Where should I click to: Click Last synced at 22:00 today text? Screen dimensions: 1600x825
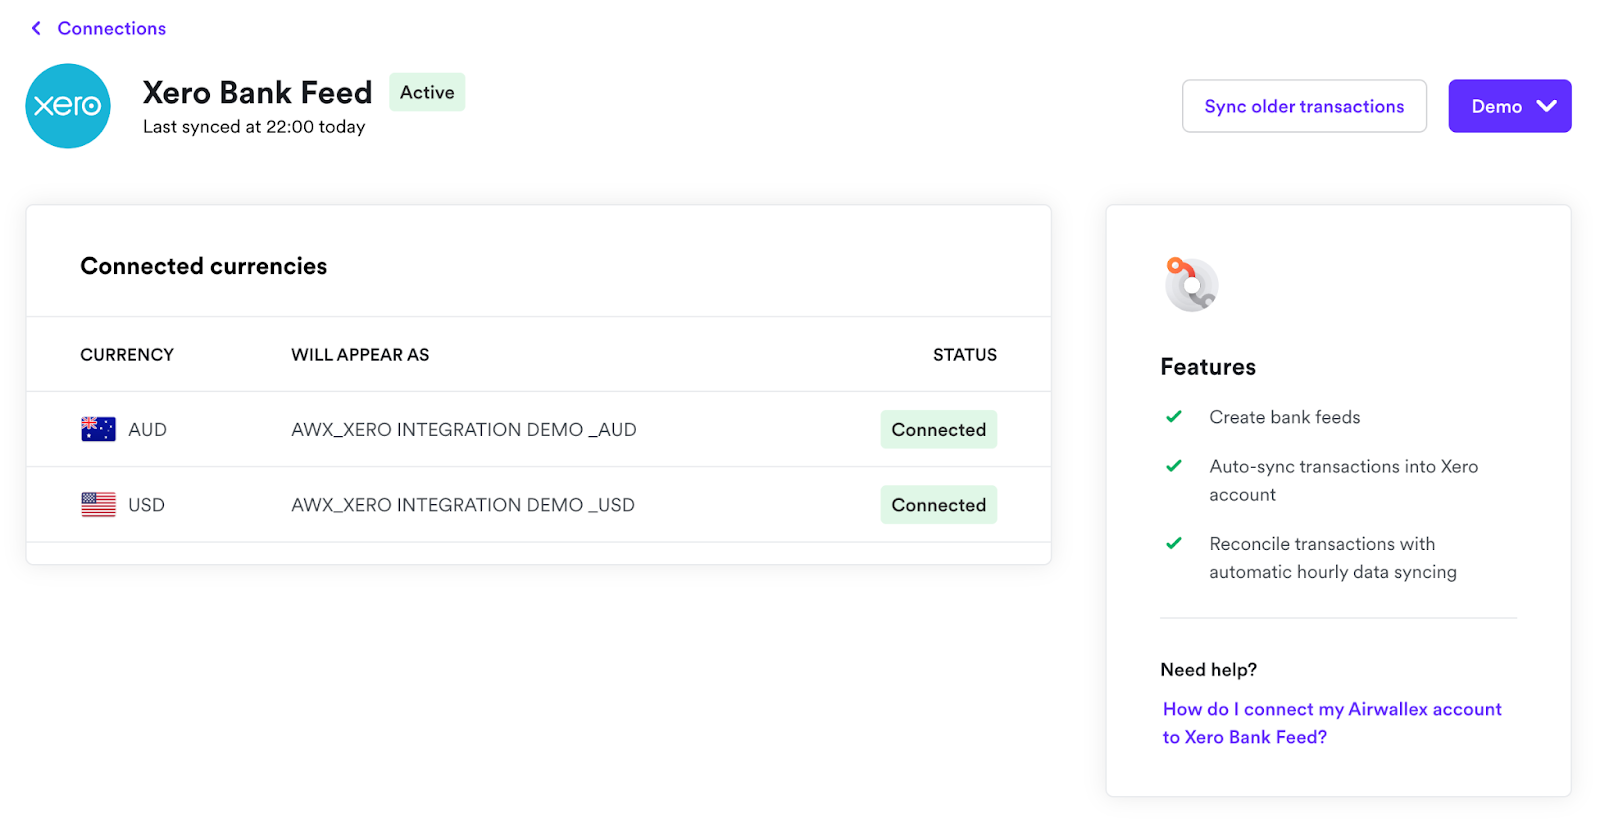click(x=254, y=127)
